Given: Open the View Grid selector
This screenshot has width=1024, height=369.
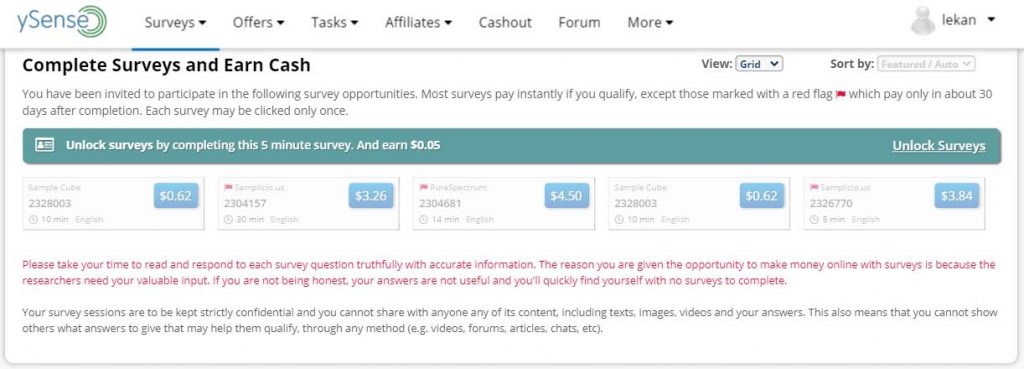Looking at the screenshot, I should [x=759, y=64].
